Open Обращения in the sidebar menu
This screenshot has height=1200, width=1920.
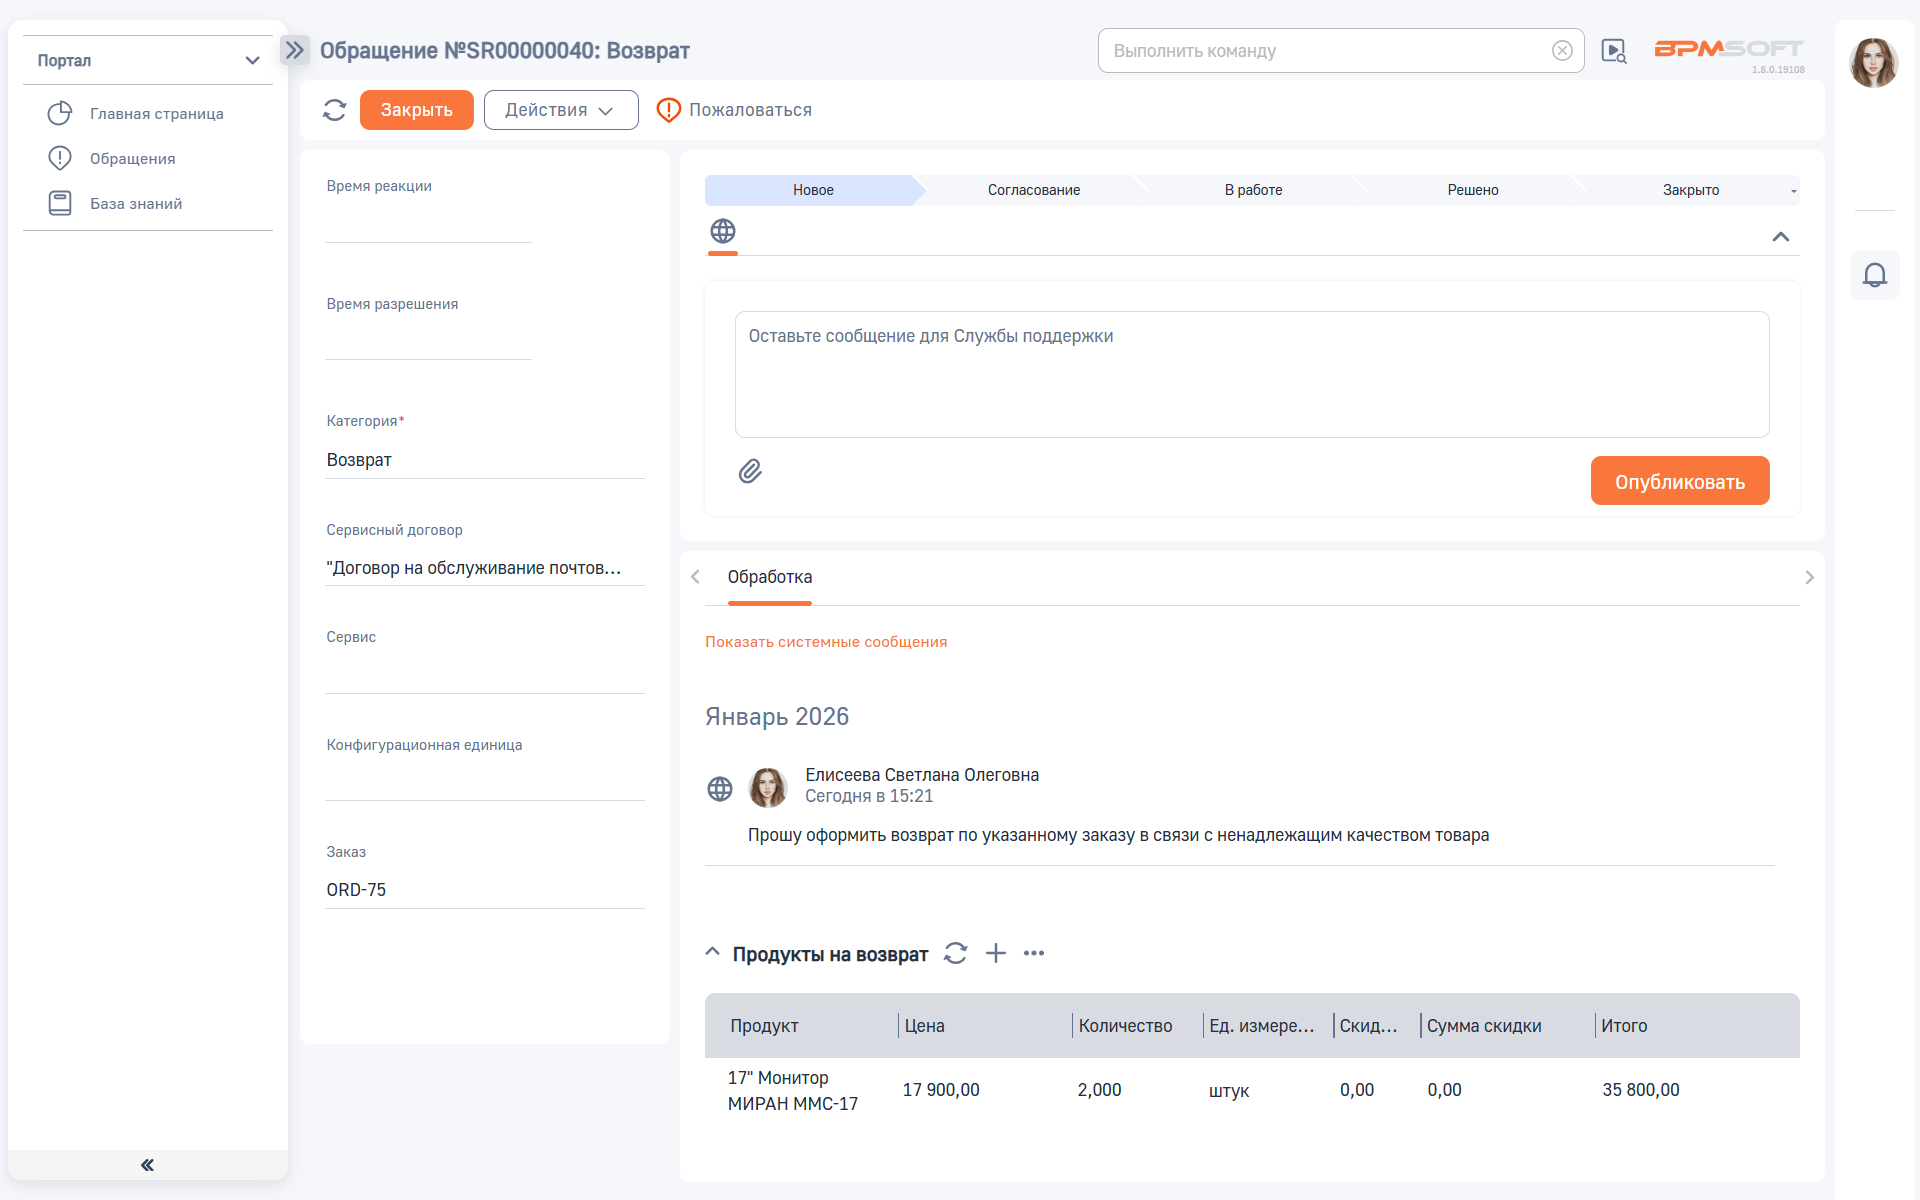coord(132,159)
